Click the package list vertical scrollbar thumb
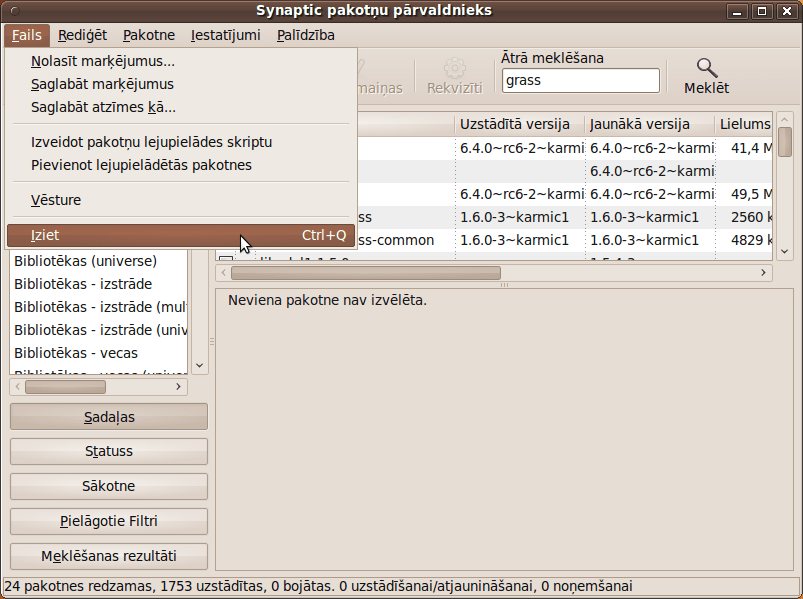 pos(785,142)
